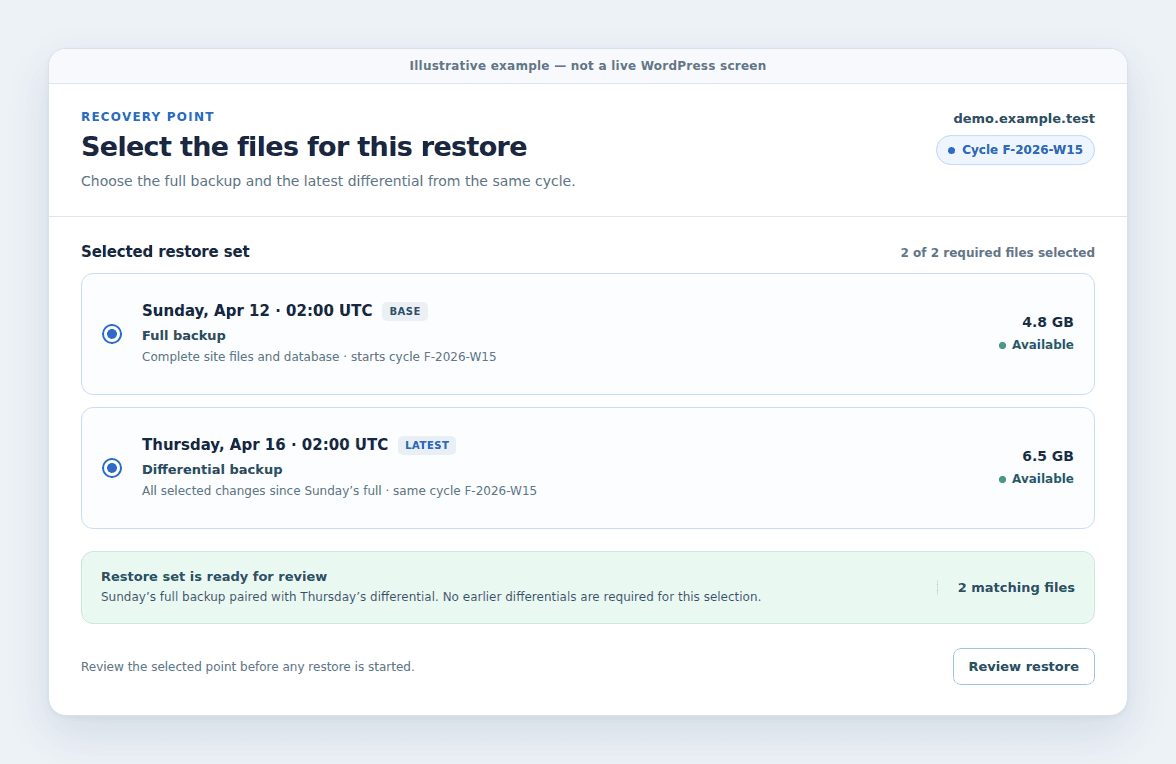The height and width of the screenshot is (764, 1176).
Task: Click the 'Selected restore set' heading
Action: click(165, 252)
